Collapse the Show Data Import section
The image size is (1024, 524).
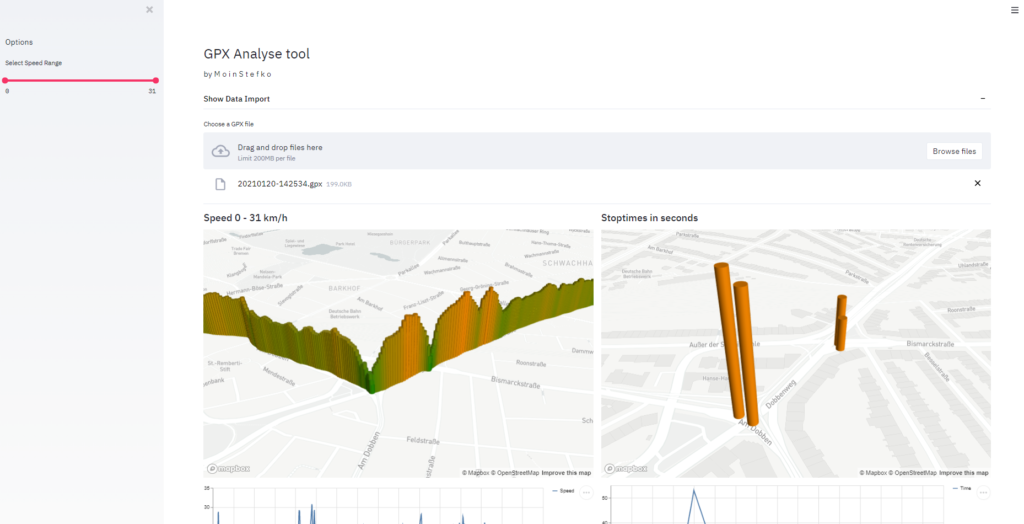(982, 99)
